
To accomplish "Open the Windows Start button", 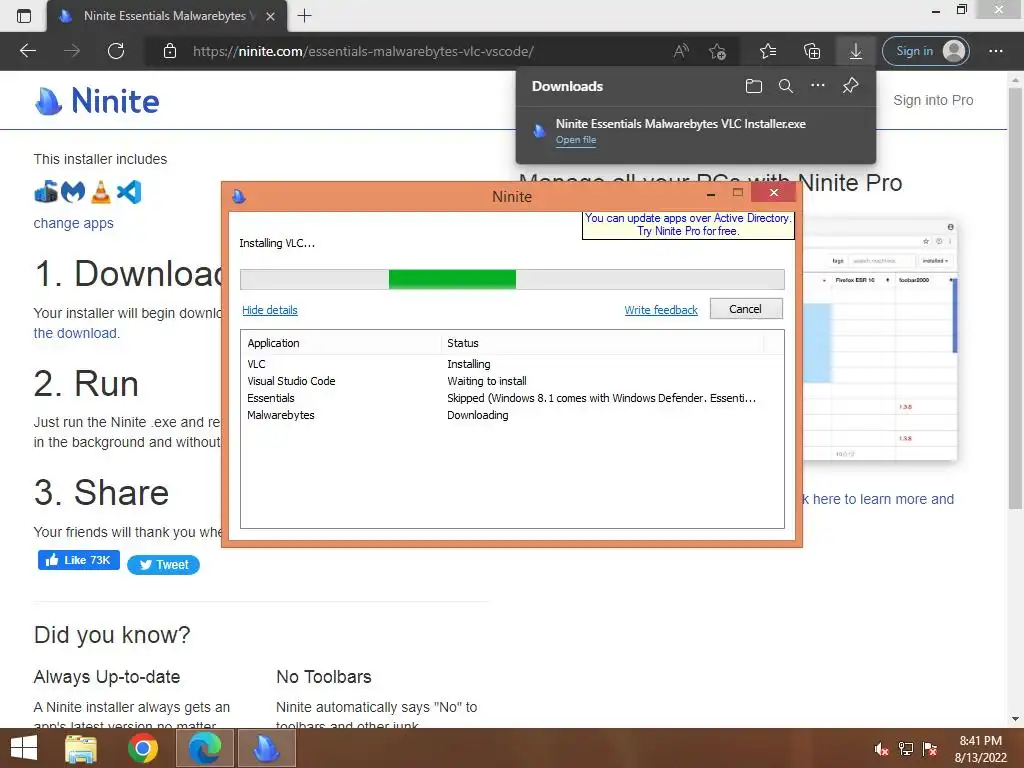I will point(24,748).
